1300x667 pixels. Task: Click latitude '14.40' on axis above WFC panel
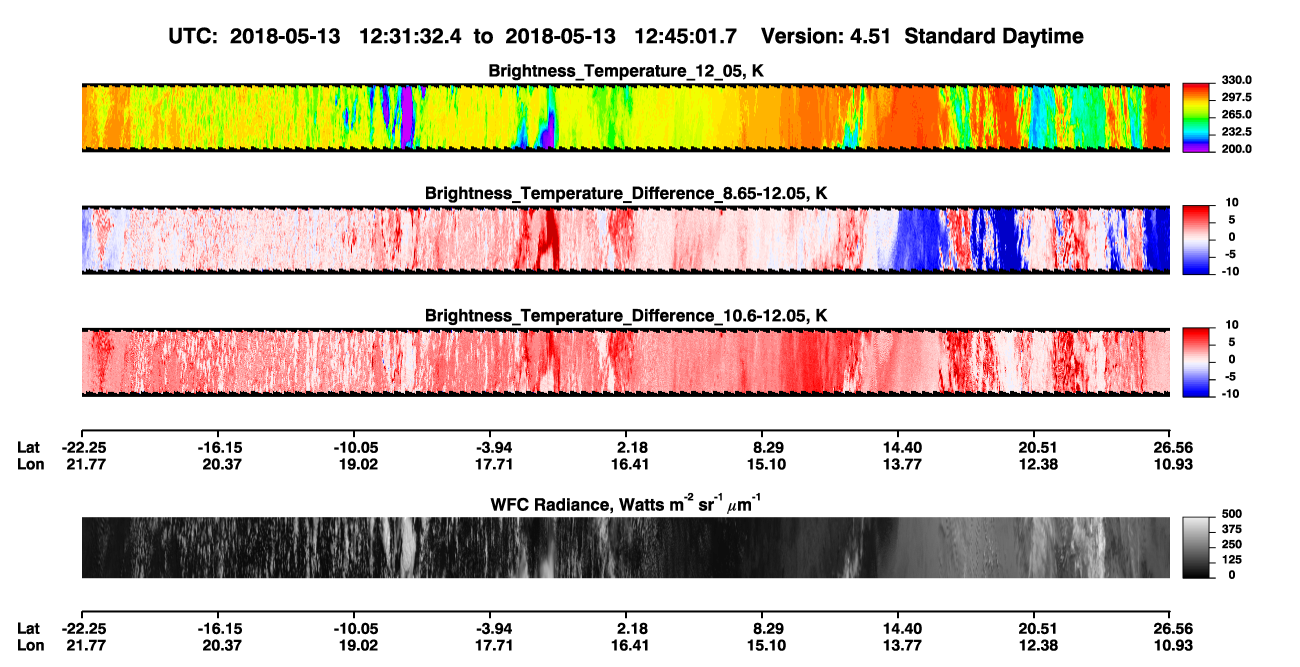coord(901,447)
